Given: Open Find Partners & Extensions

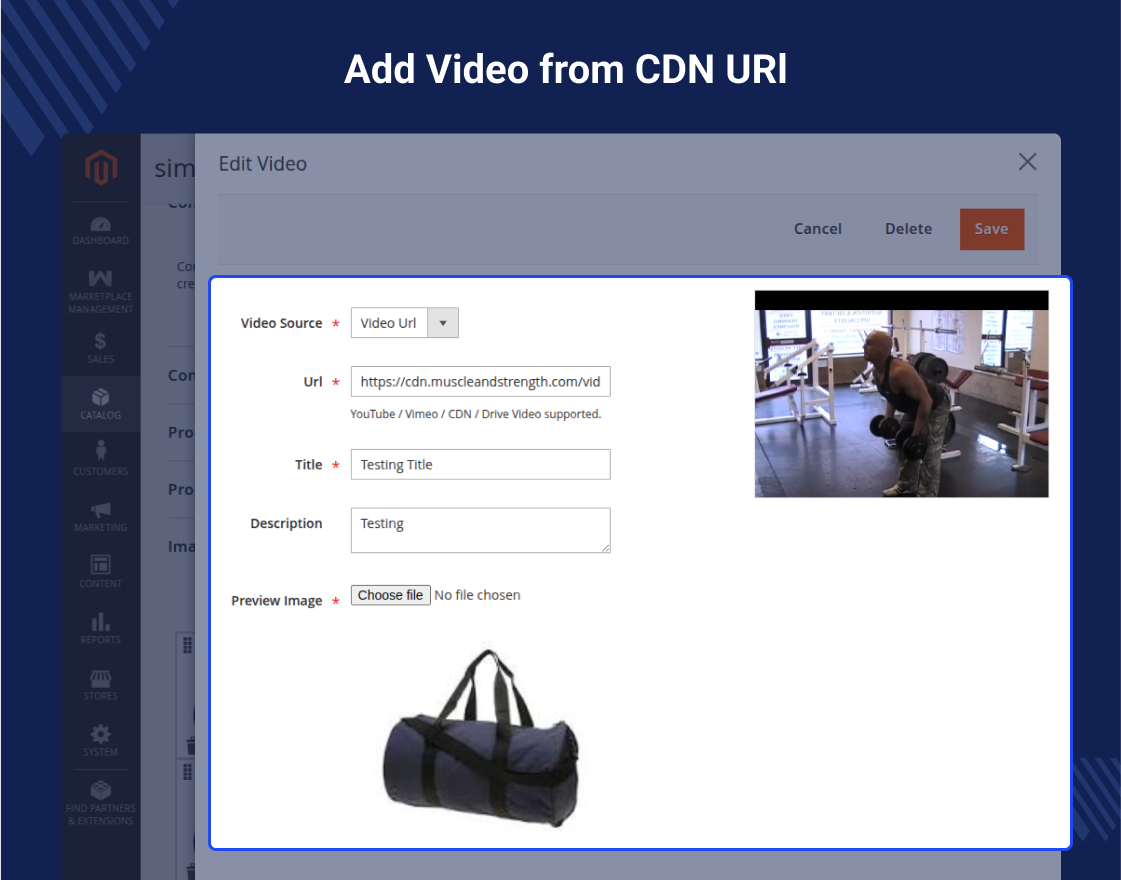Looking at the screenshot, I should (100, 804).
